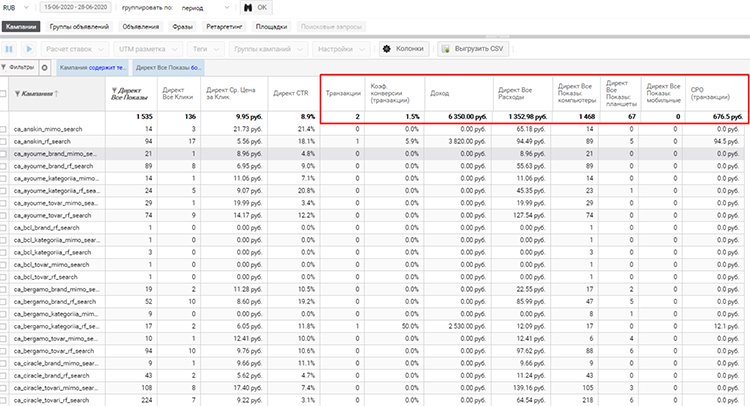The height and width of the screenshot is (406, 750).
Task: Check the ca_bergamo_tovar_rf_search row checkbox
Action: pyautogui.click(x=3, y=351)
